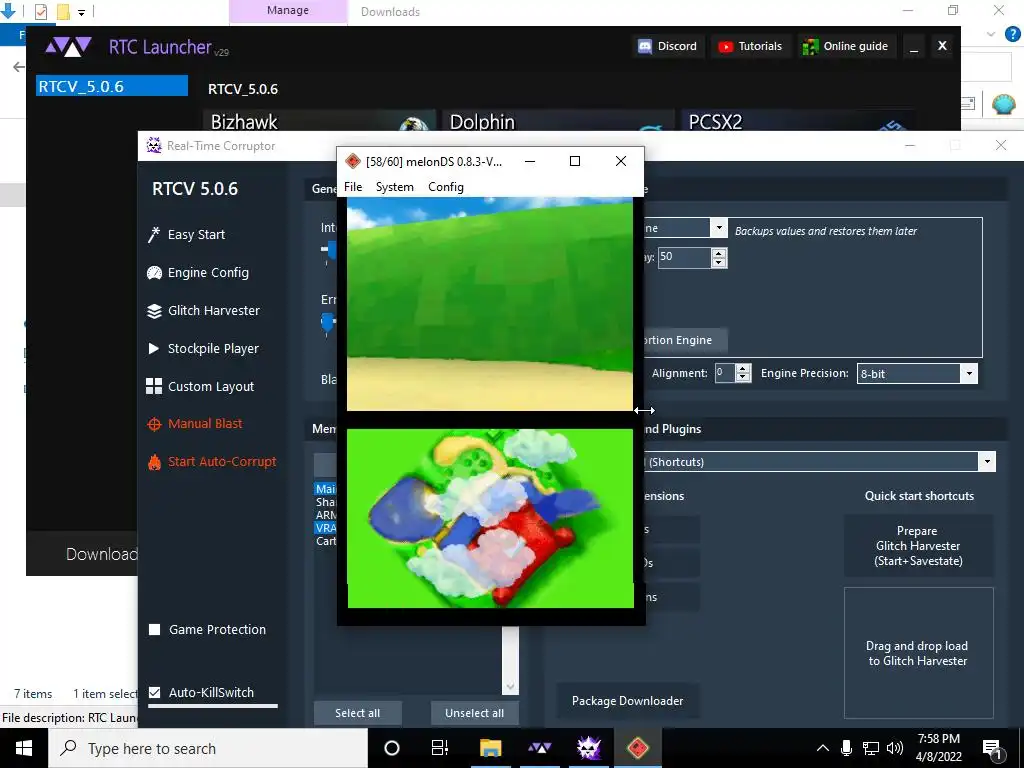Click the Real-Time Corruptor window title icon
The height and width of the screenshot is (768, 1024).
154,146
